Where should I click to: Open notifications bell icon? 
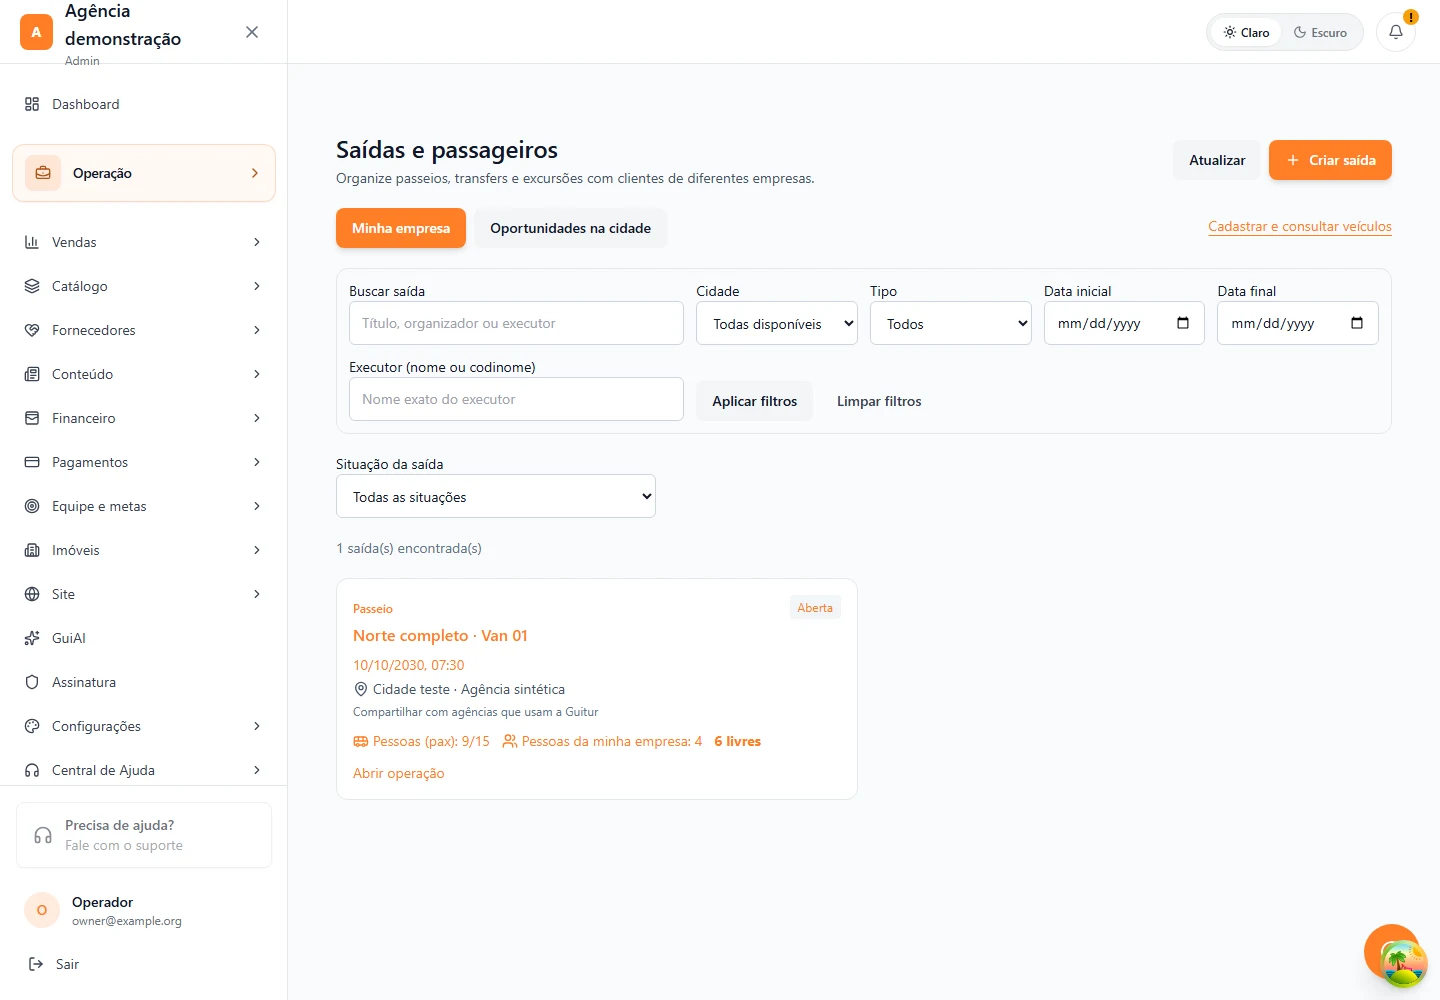coord(1396,32)
